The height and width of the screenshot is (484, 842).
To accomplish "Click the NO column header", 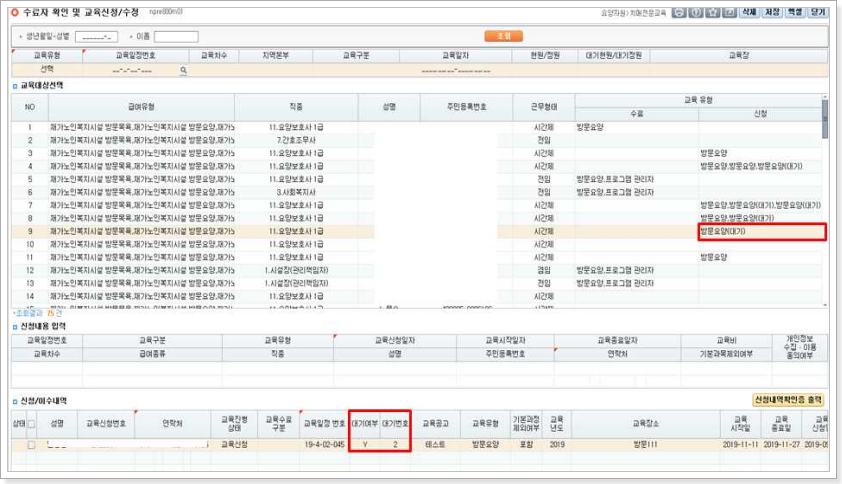I will pos(30,107).
